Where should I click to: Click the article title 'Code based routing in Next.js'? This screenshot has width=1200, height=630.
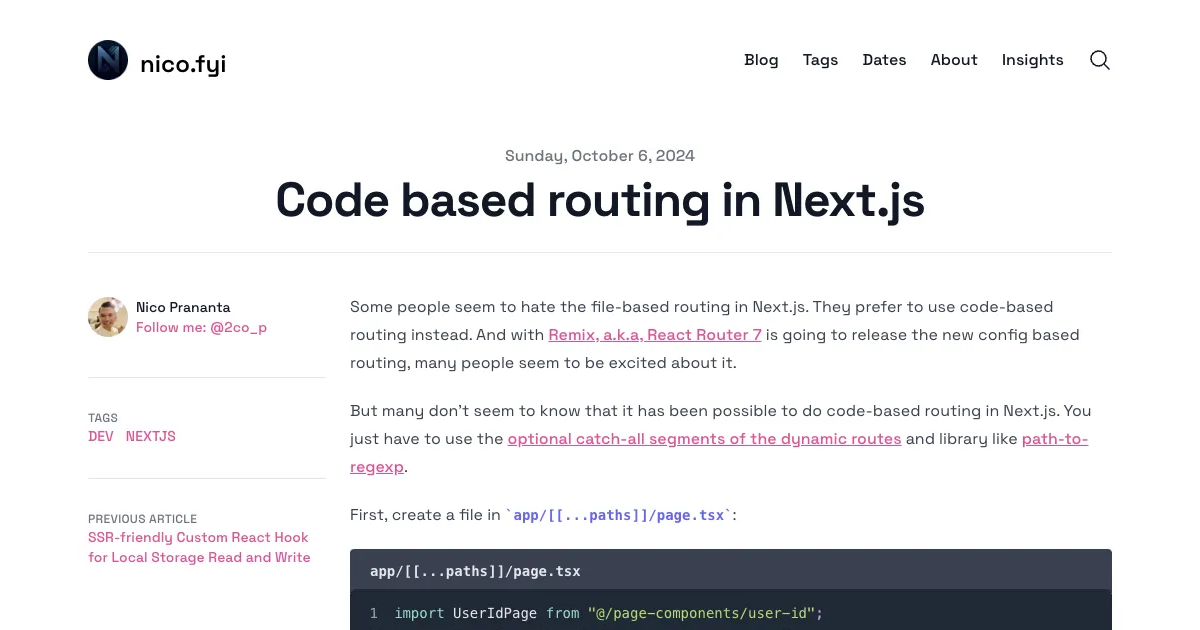coord(600,201)
